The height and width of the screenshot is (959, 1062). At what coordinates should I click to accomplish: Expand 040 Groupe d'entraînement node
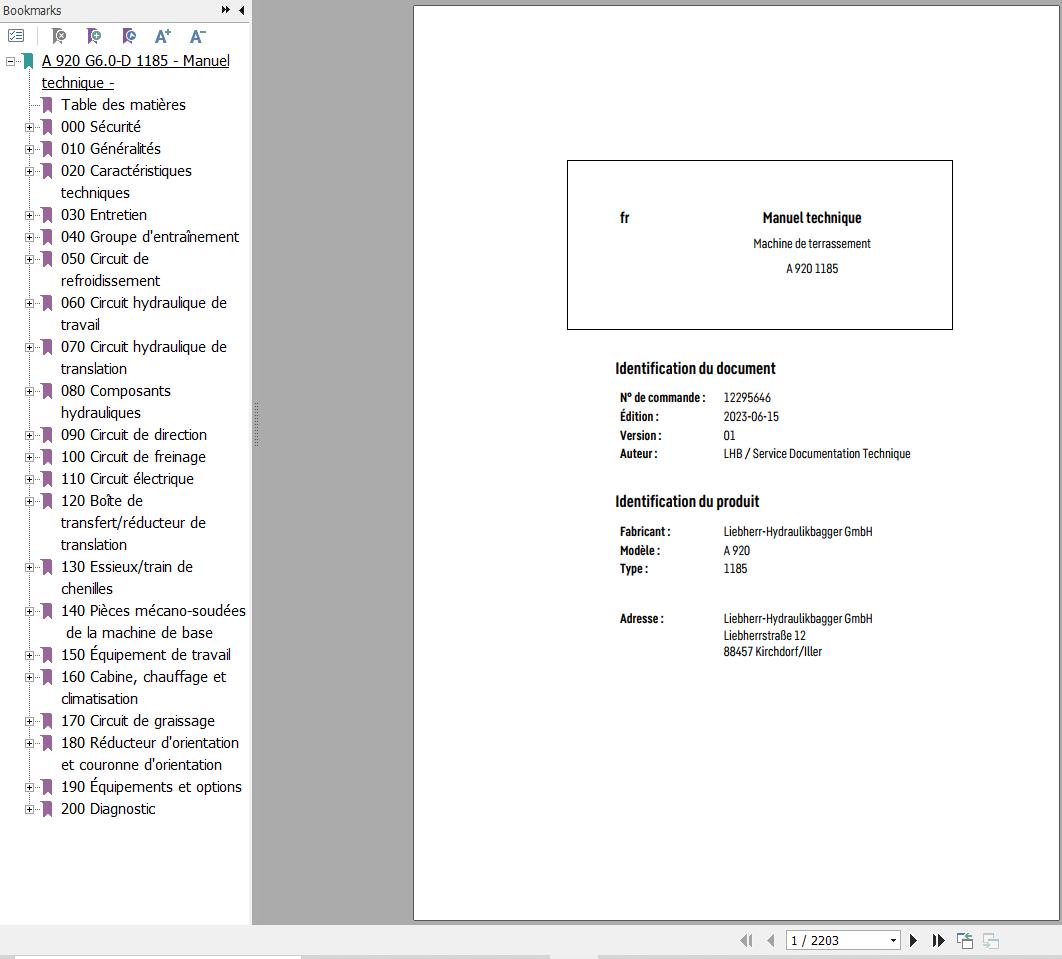pyautogui.click(x=29, y=237)
